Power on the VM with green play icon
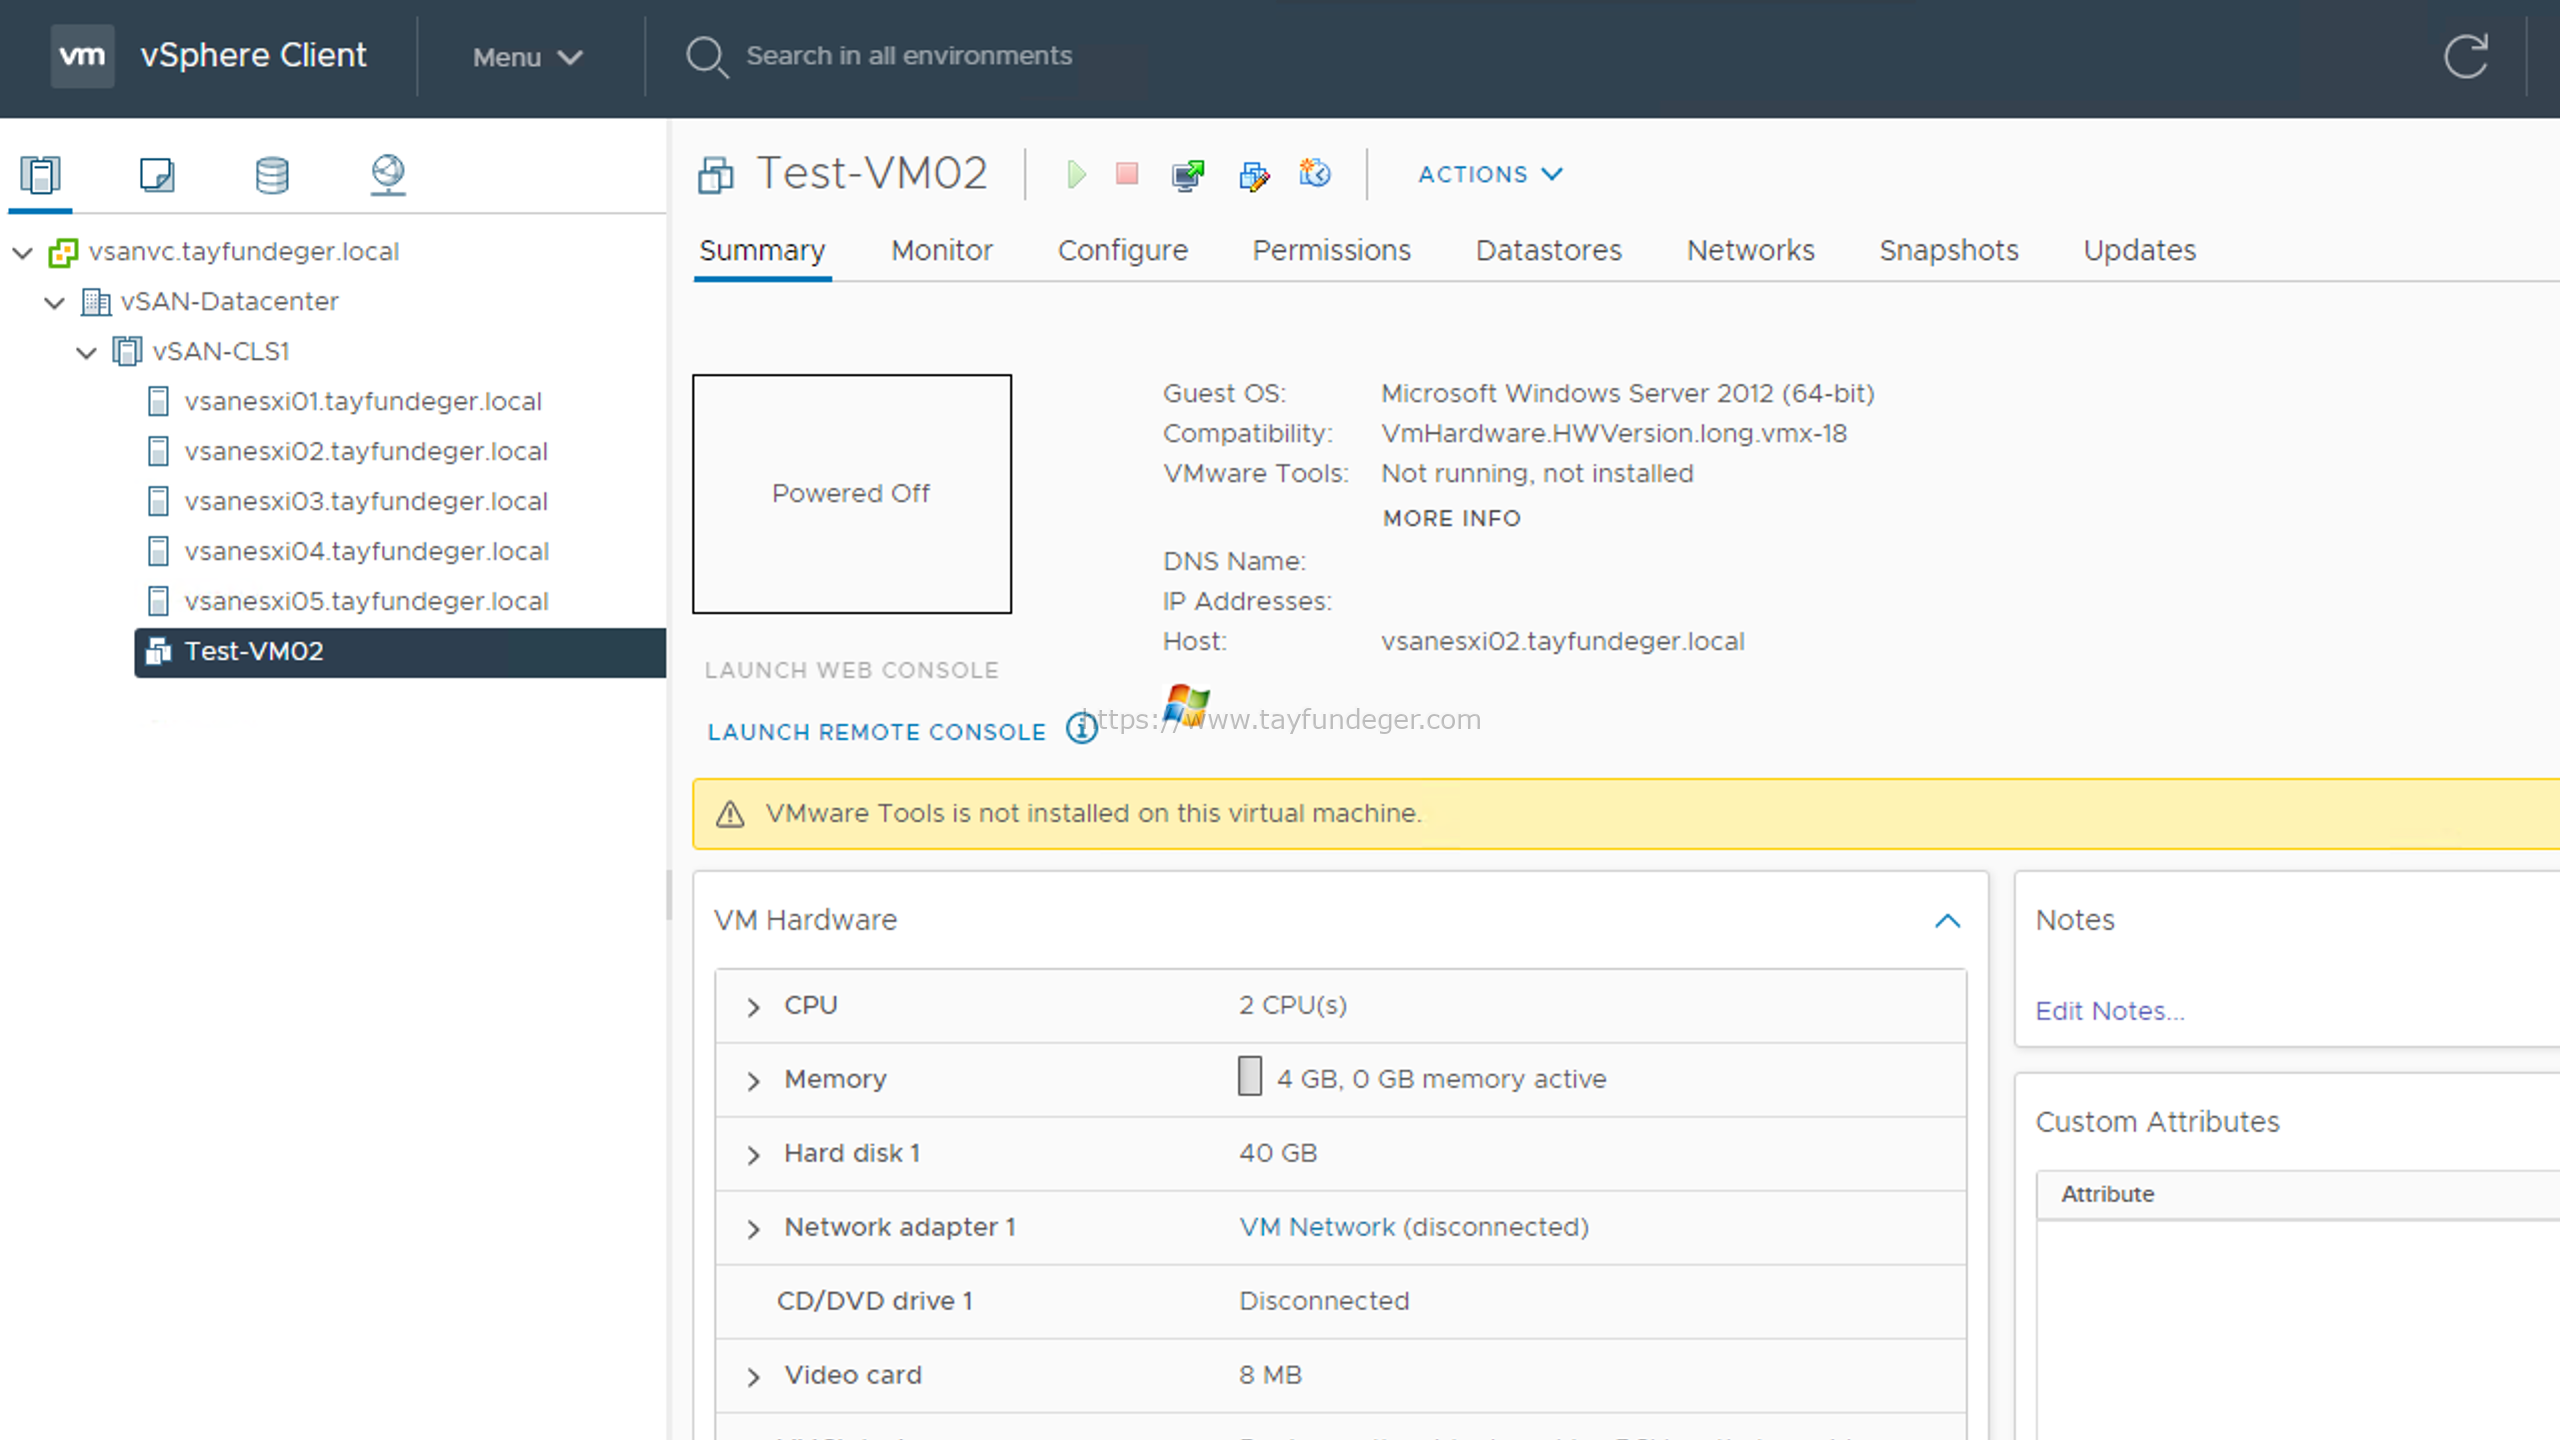Viewport: 2560px width, 1440px height. [x=1075, y=175]
